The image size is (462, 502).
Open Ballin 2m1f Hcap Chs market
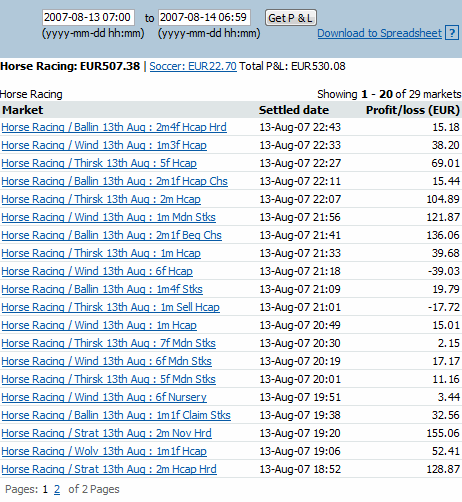pyautogui.click(x=114, y=181)
